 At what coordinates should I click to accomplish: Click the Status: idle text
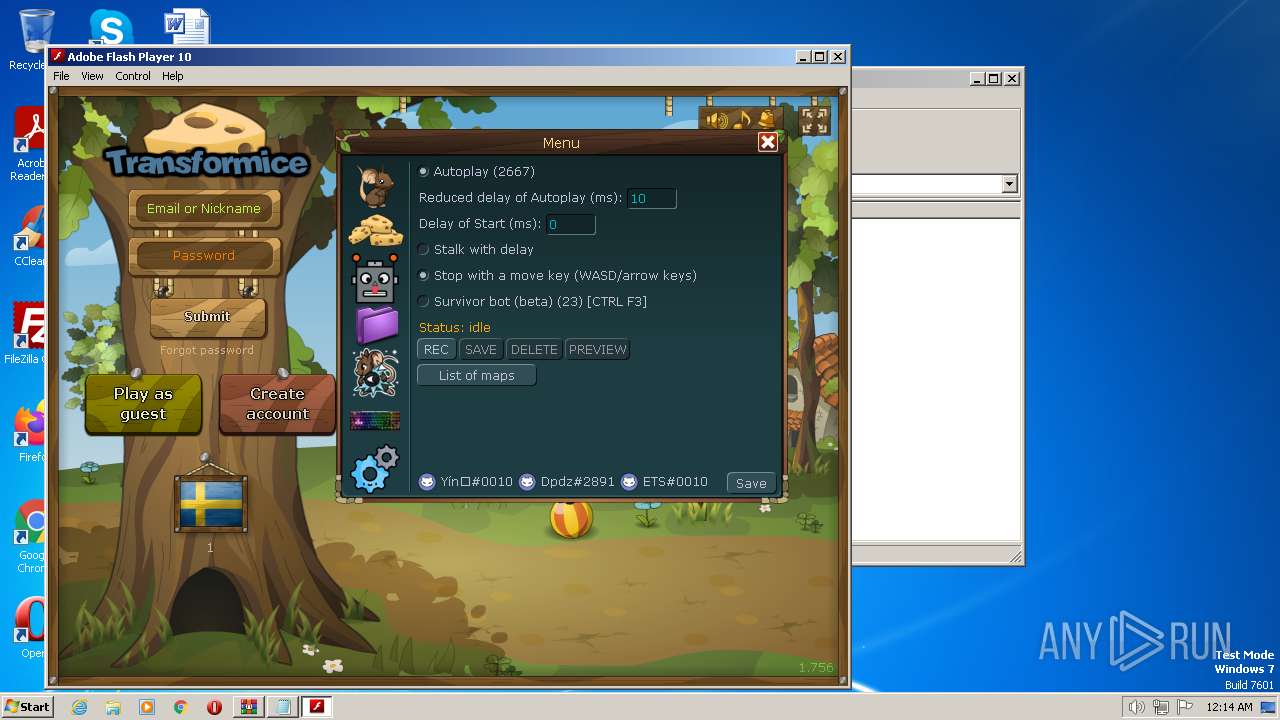(x=455, y=328)
